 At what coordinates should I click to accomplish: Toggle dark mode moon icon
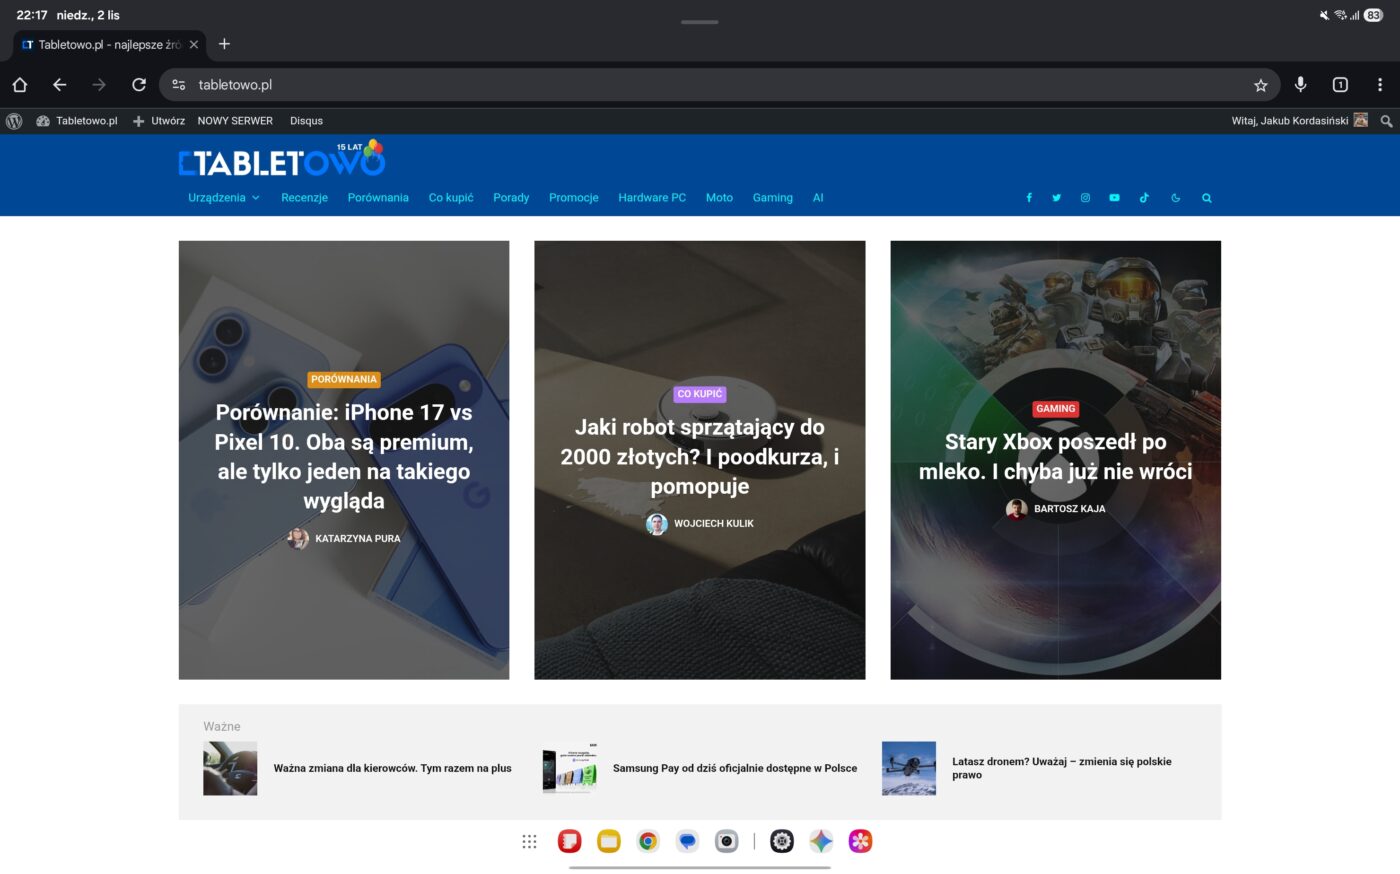(1175, 198)
